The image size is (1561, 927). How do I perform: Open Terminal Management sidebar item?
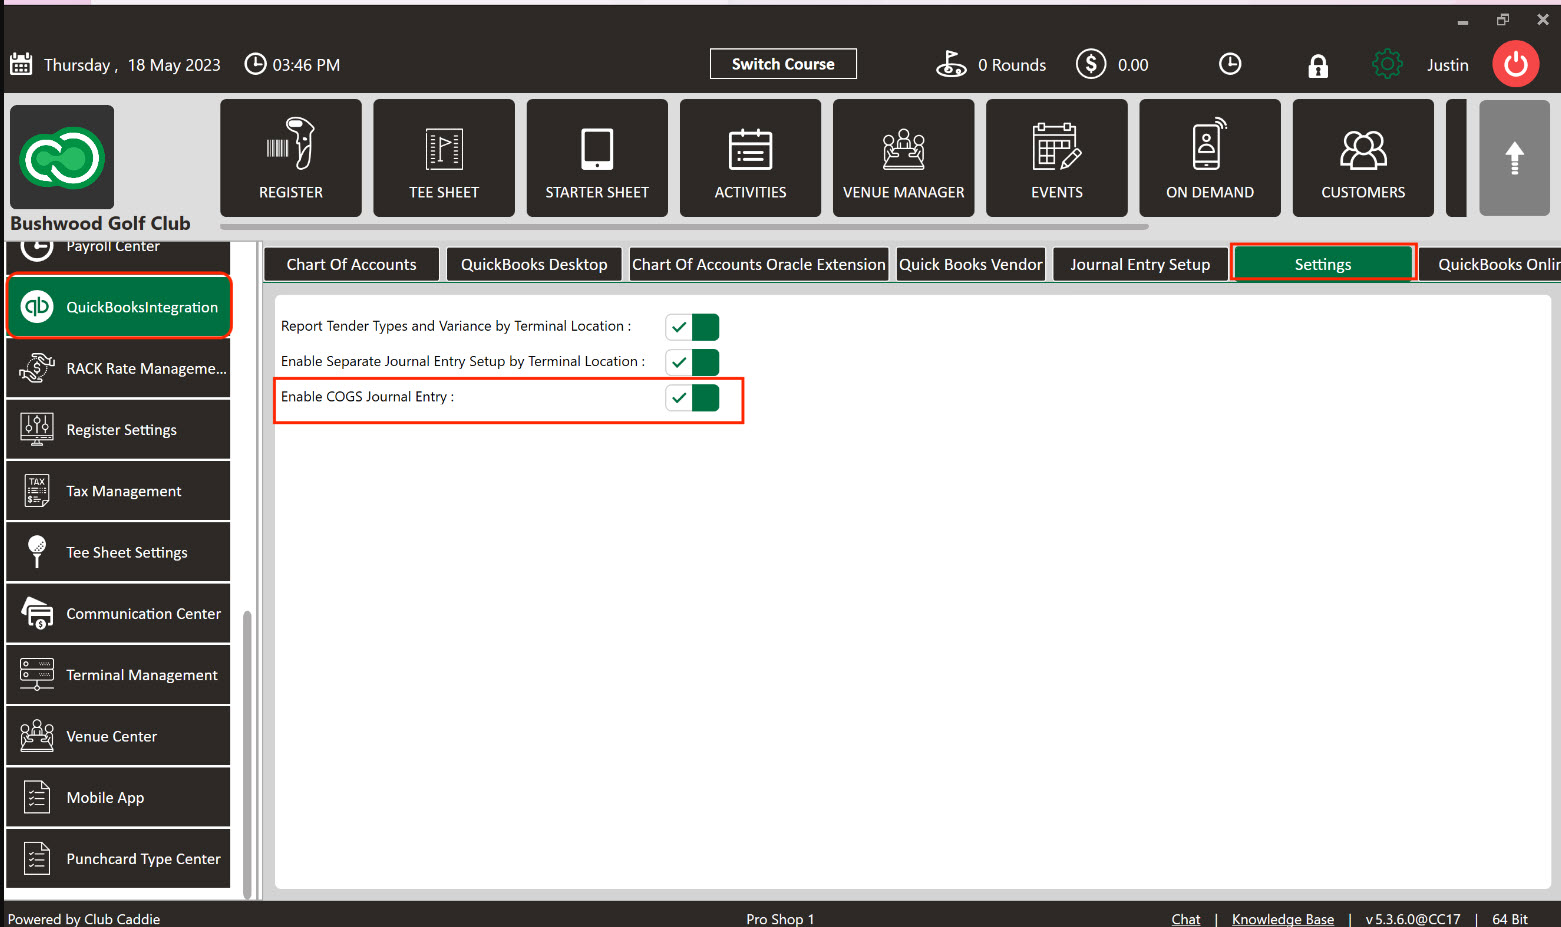[x=118, y=675]
